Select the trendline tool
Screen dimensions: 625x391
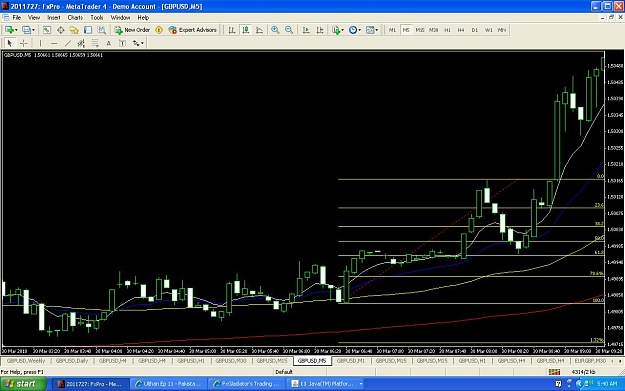(68, 43)
